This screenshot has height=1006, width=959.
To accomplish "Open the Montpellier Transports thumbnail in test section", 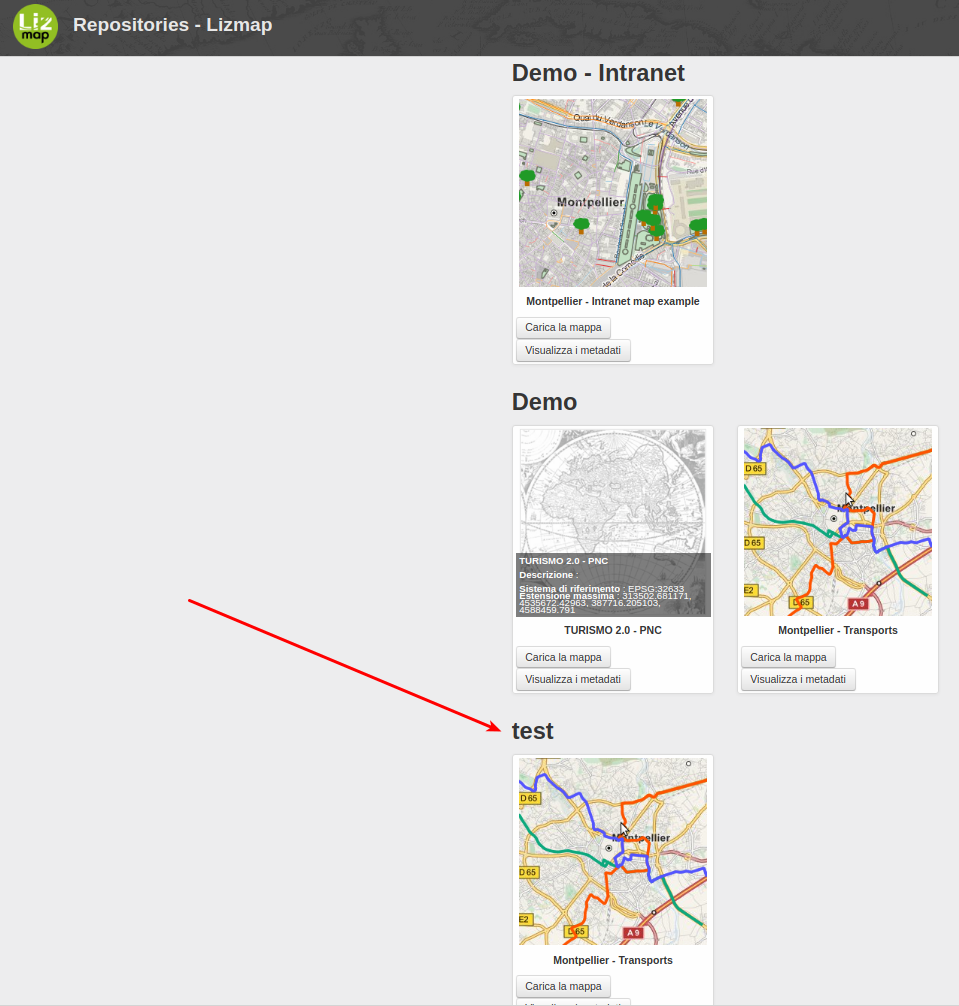I will pos(612,851).
